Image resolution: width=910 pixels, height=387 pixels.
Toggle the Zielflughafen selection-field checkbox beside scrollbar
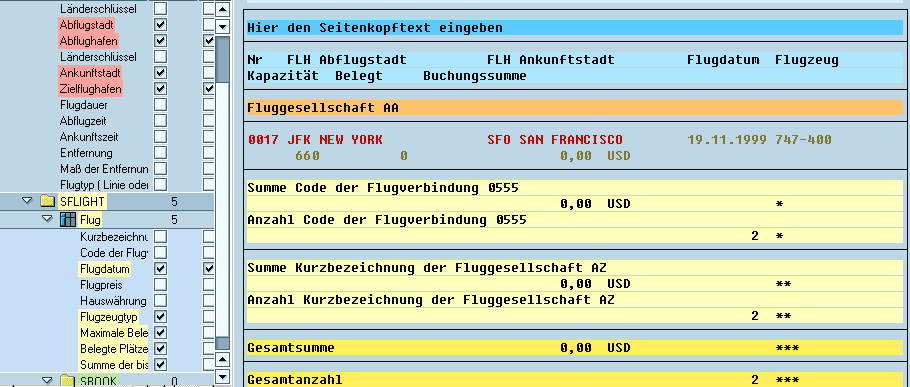209,89
